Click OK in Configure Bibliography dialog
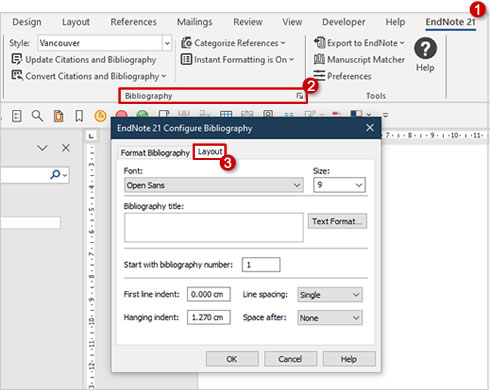 (x=232, y=359)
